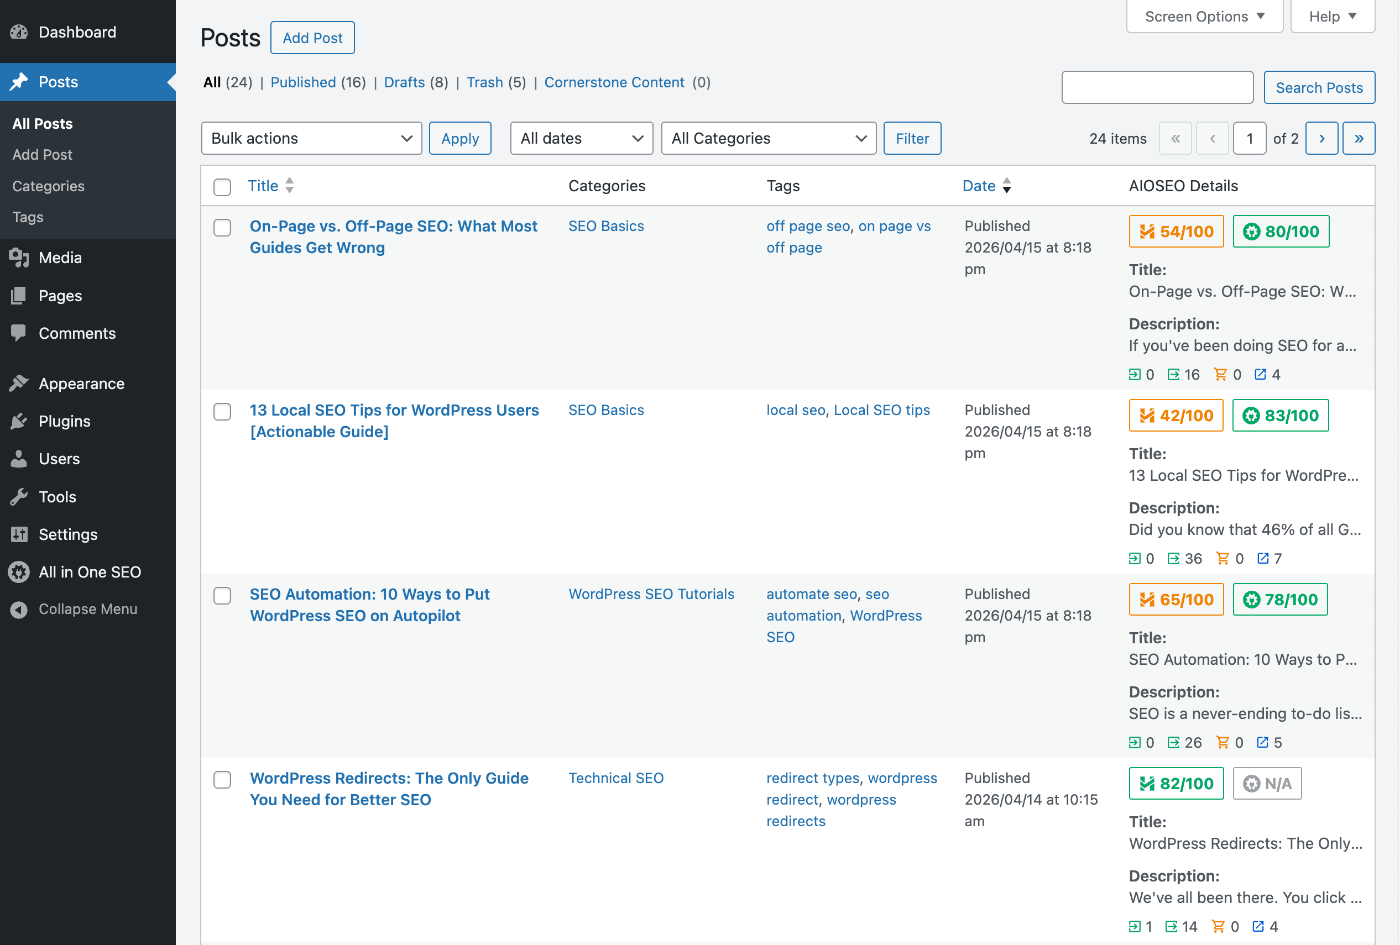Check the WordPress Redirects post checkbox
Screen dimensions: 1400x945
(x=223, y=780)
